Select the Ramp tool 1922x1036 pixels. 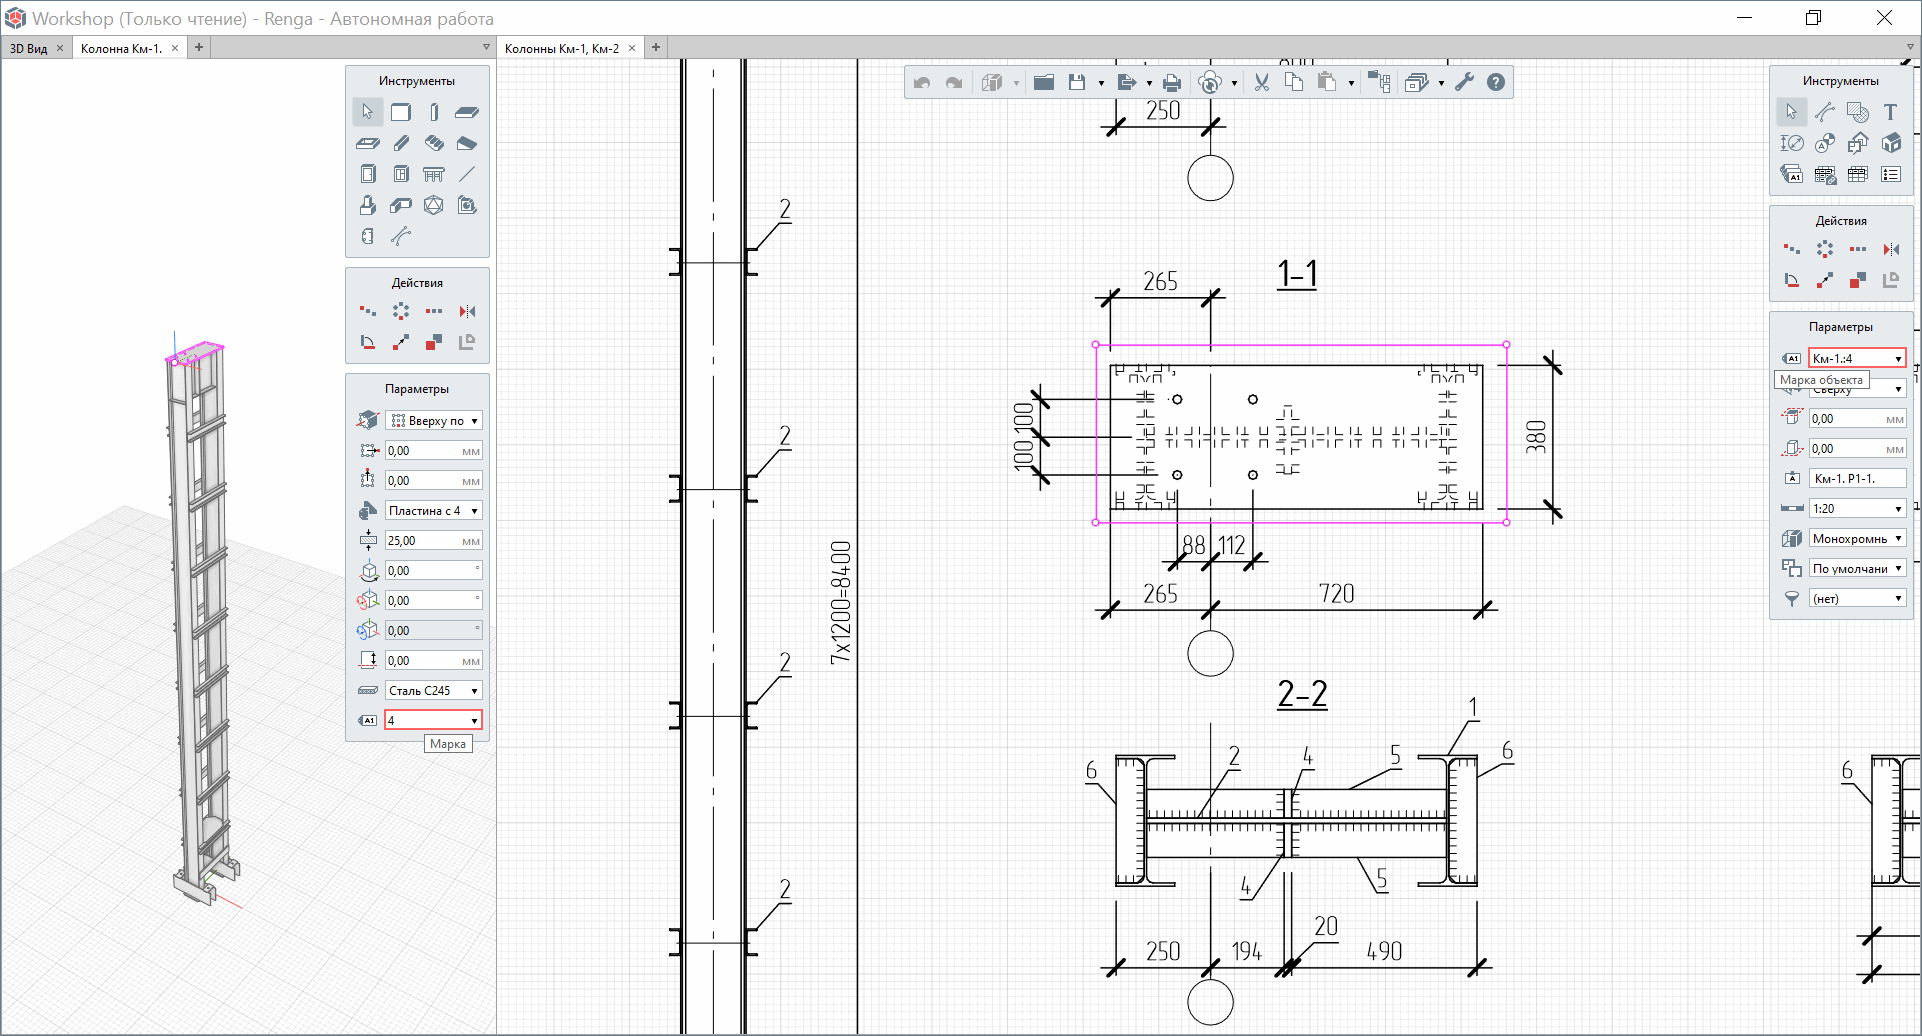click(467, 143)
